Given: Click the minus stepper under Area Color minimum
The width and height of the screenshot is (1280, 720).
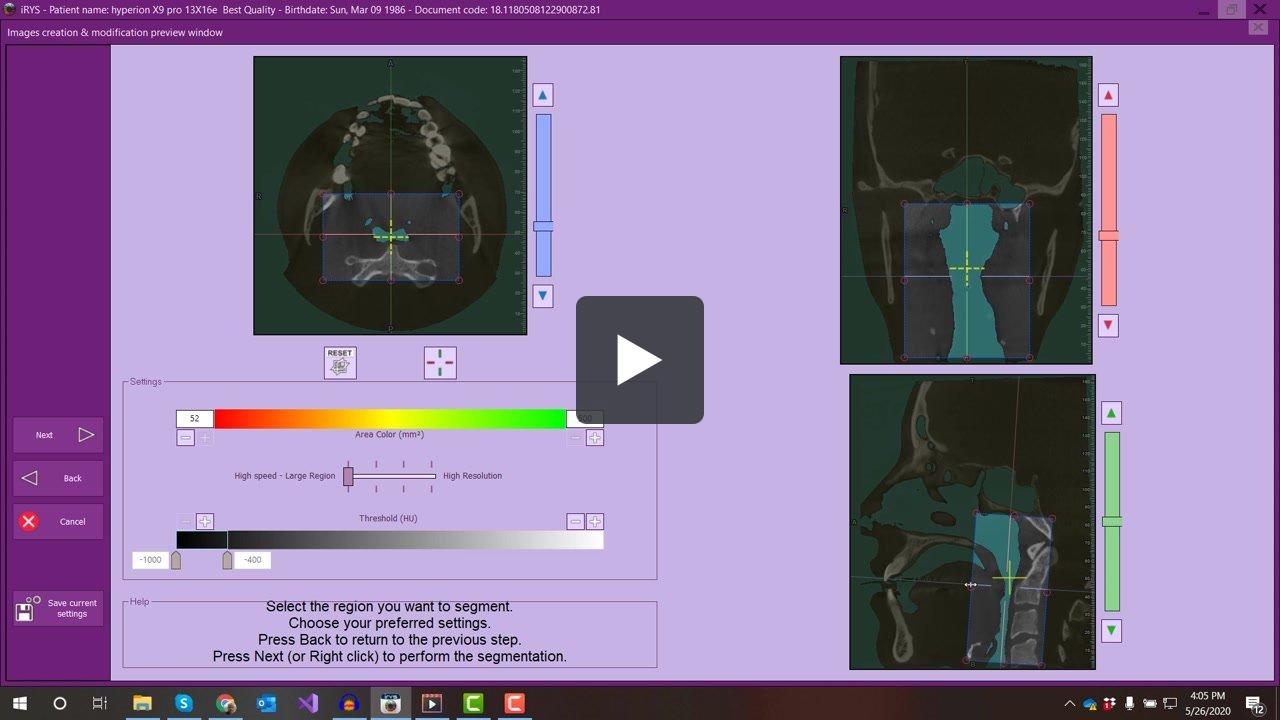Looking at the screenshot, I should coord(185,437).
